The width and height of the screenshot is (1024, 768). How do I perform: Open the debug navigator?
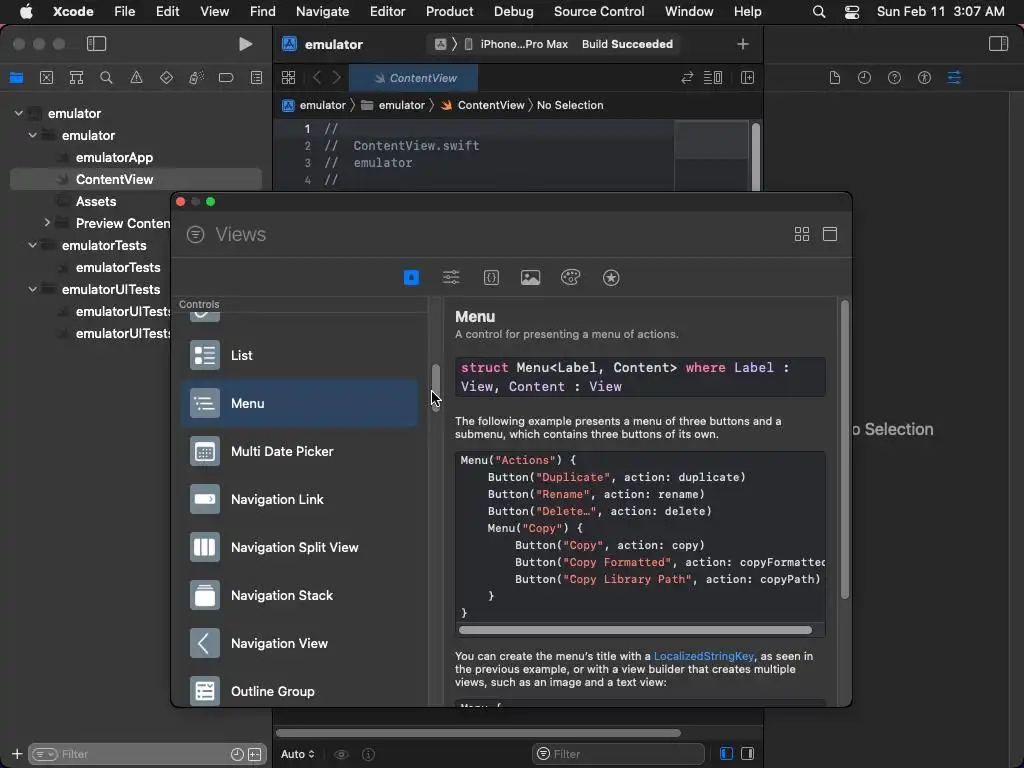click(x=196, y=78)
